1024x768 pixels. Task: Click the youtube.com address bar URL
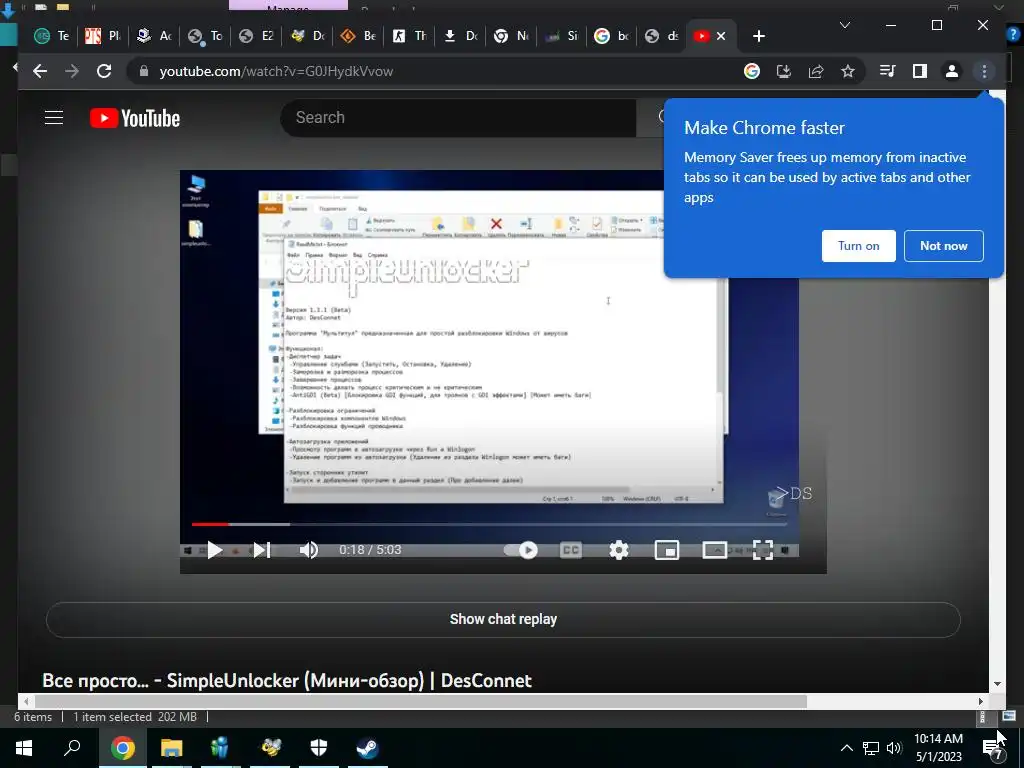(276, 71)
